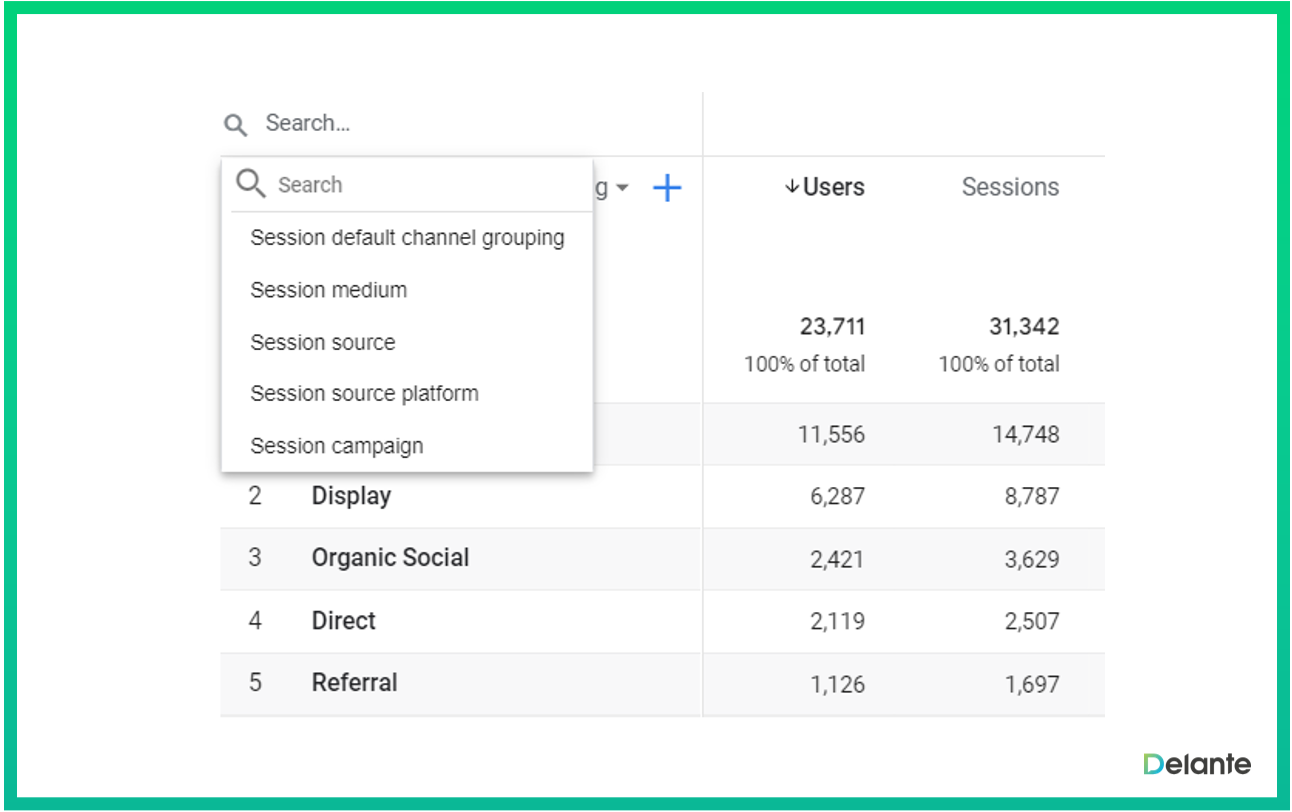Select the Organic Social row
The height and width of the screenshot is (812, 1292).
pos(390,558)
